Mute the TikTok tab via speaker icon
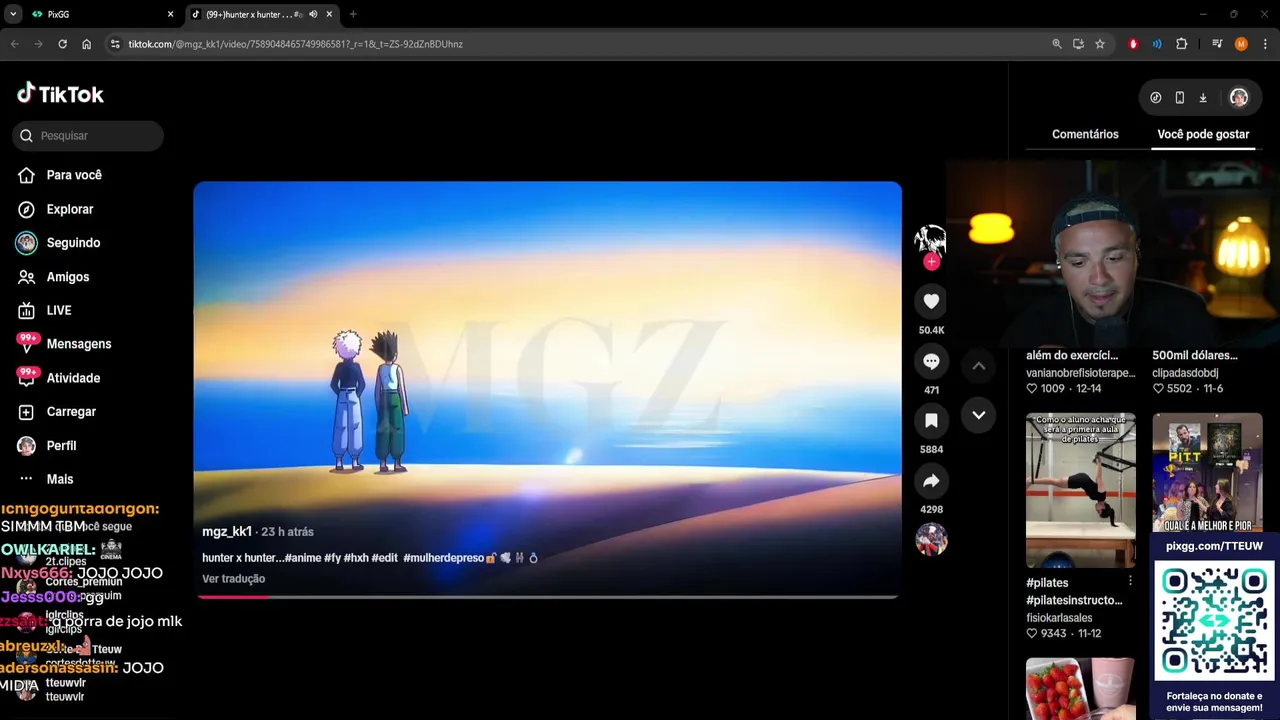The height and width of the screenshot is (720, 1280). (x=313, y=14)
